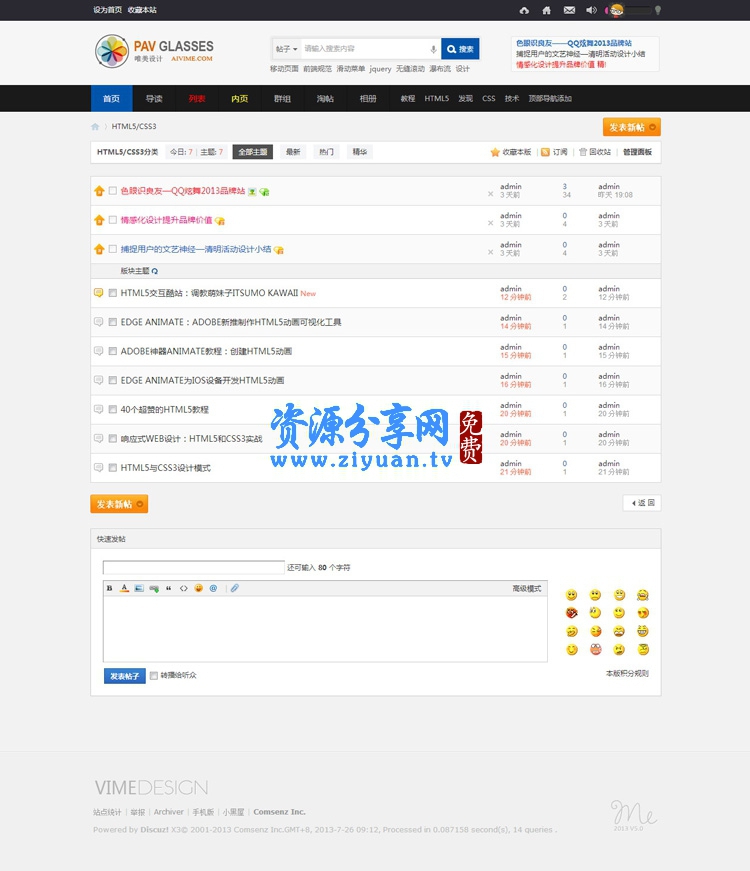Open the 相册 navigation tab
Image resolution: width=750 pixels, height=871 pixels.
coord(368,98)
